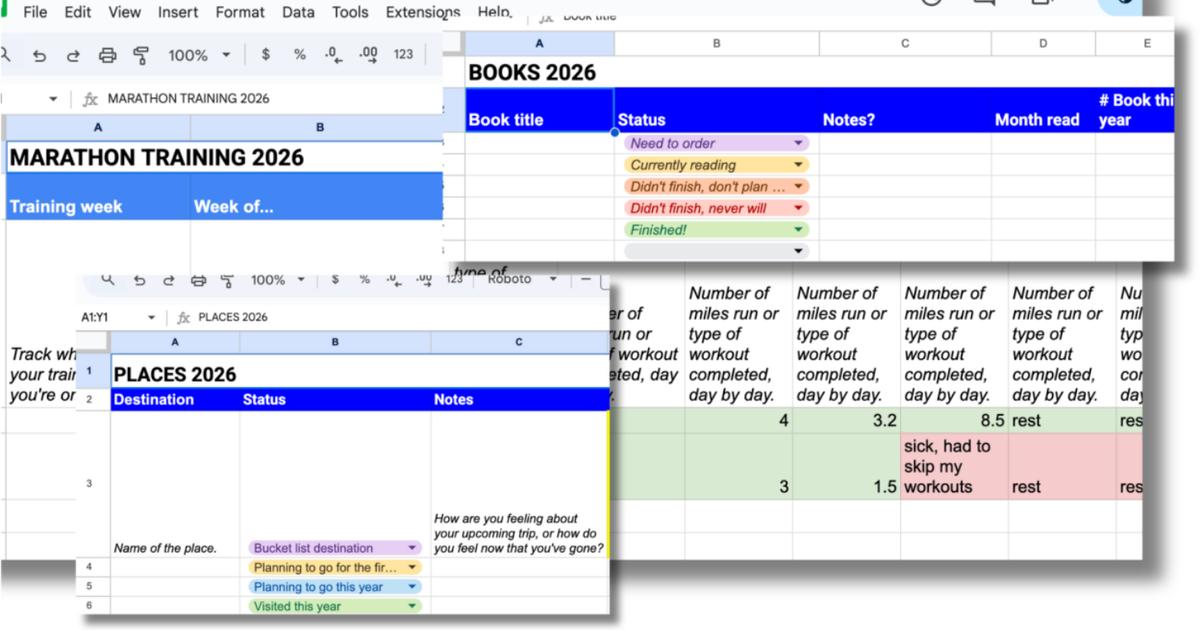Decrease decimal places in Marathon Training toolbar
This screenshot has width=1200, height=630.
point(334,56)
